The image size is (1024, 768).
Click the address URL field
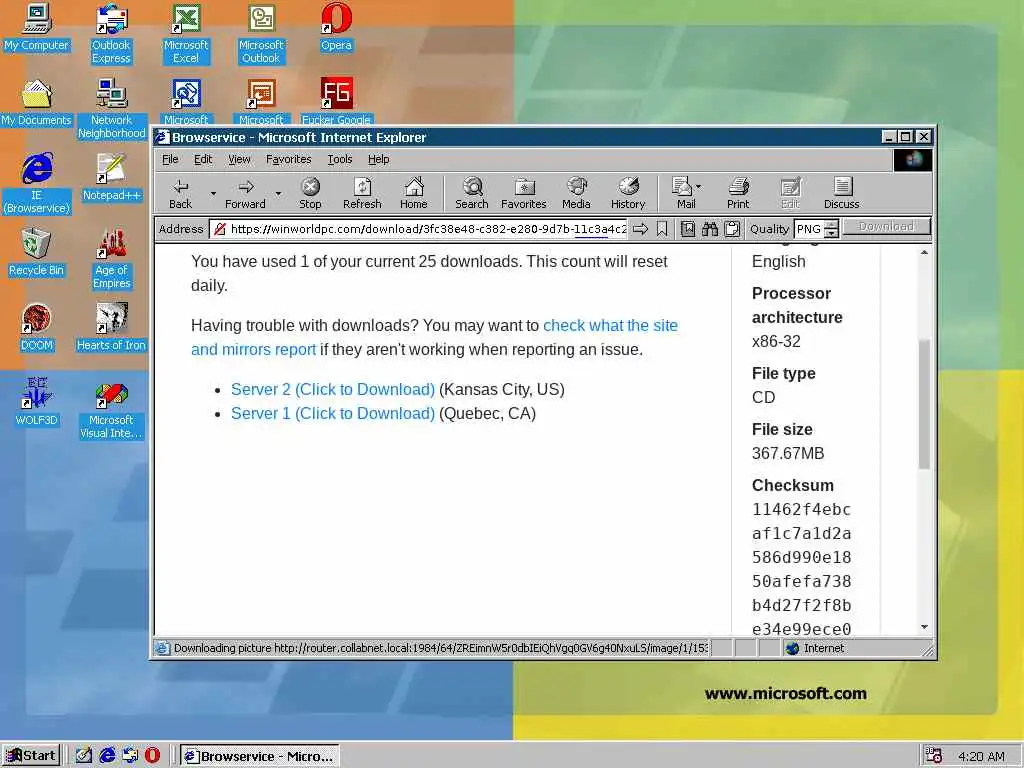[x=419, y=229]
